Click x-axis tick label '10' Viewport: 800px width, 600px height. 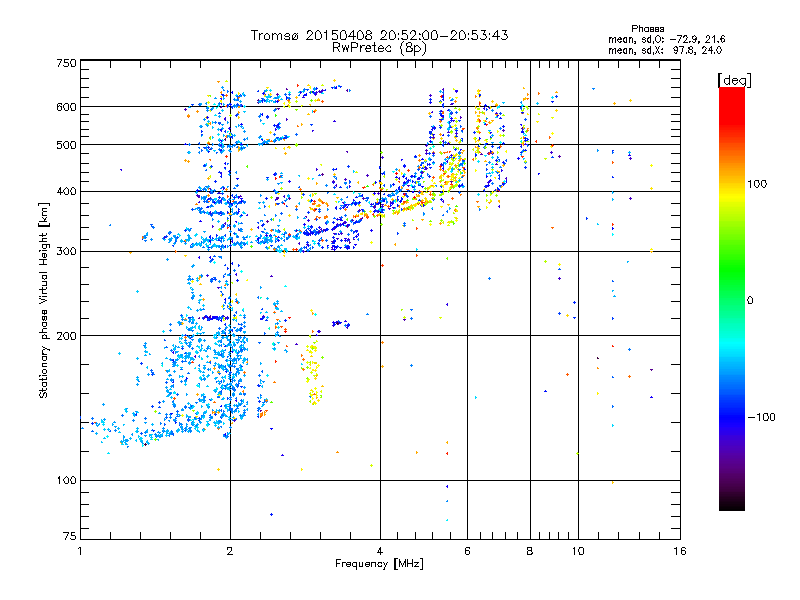click(578, 551)
